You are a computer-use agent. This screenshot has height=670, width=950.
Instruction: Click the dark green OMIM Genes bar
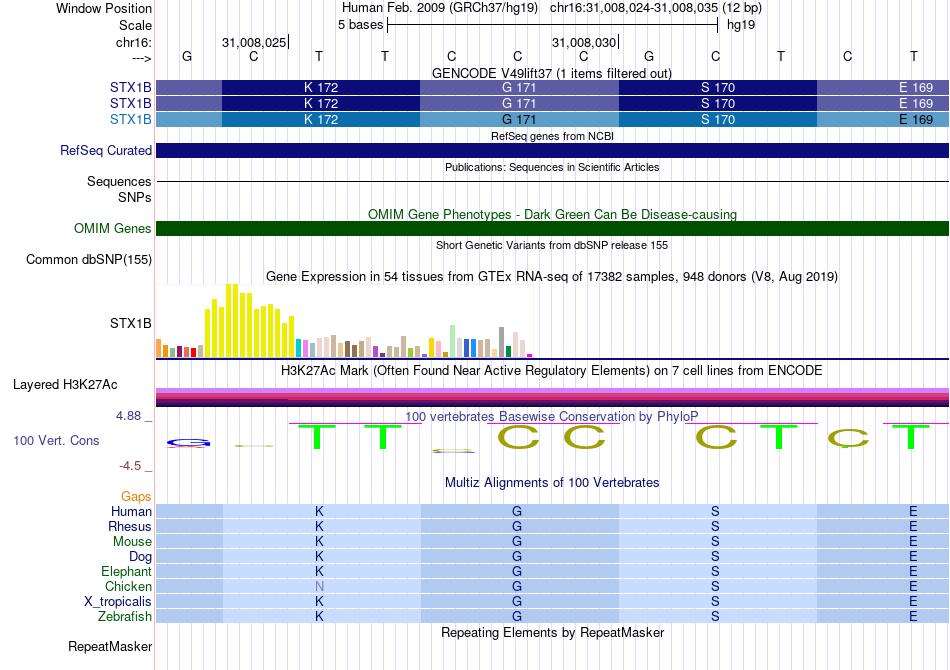552,228
